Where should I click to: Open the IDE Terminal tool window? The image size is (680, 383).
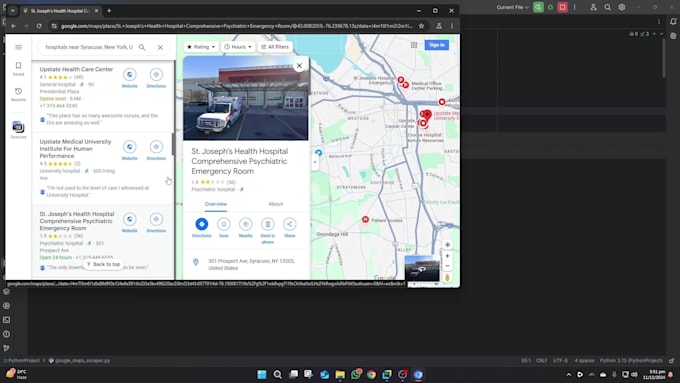(x=6, y=320)
